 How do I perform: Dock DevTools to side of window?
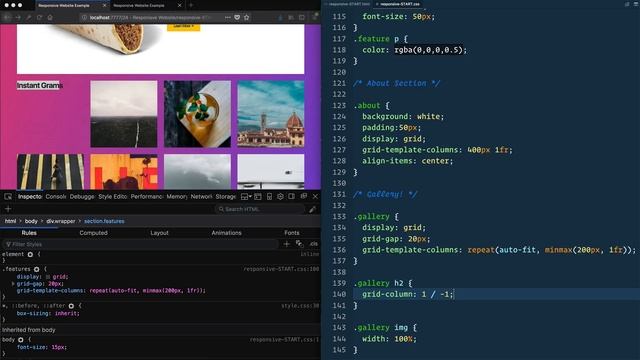(x=291, y=197)
